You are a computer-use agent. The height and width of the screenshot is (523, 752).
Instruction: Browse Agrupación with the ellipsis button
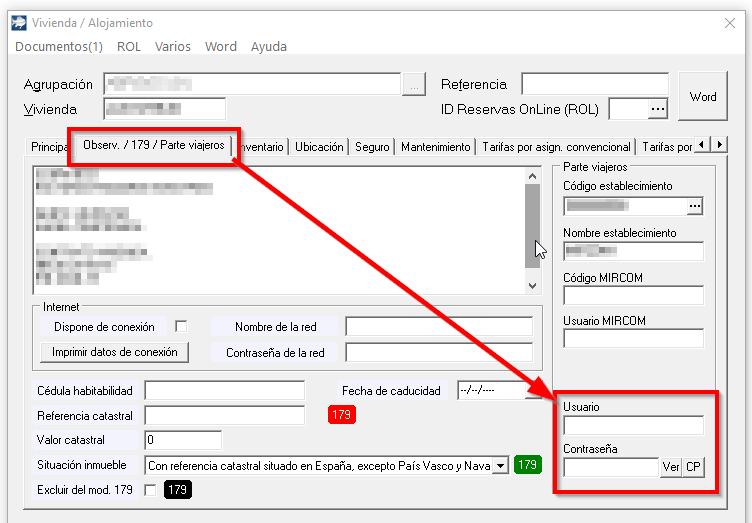pos(414,85)
